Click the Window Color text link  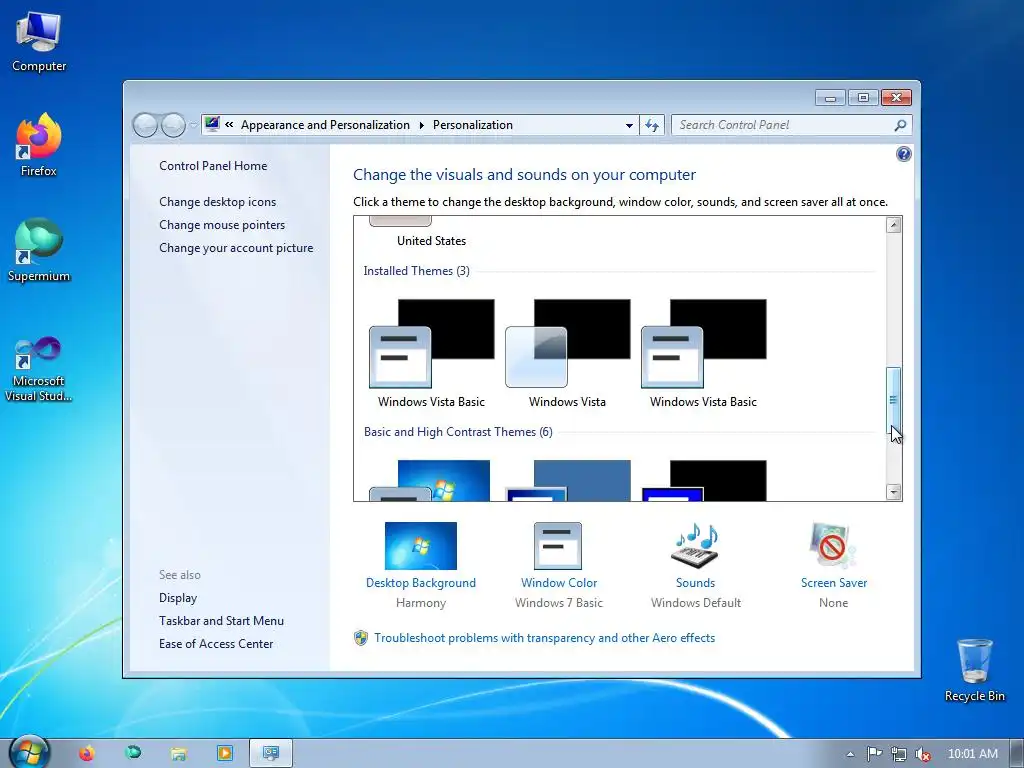click(x=558, y=583)
